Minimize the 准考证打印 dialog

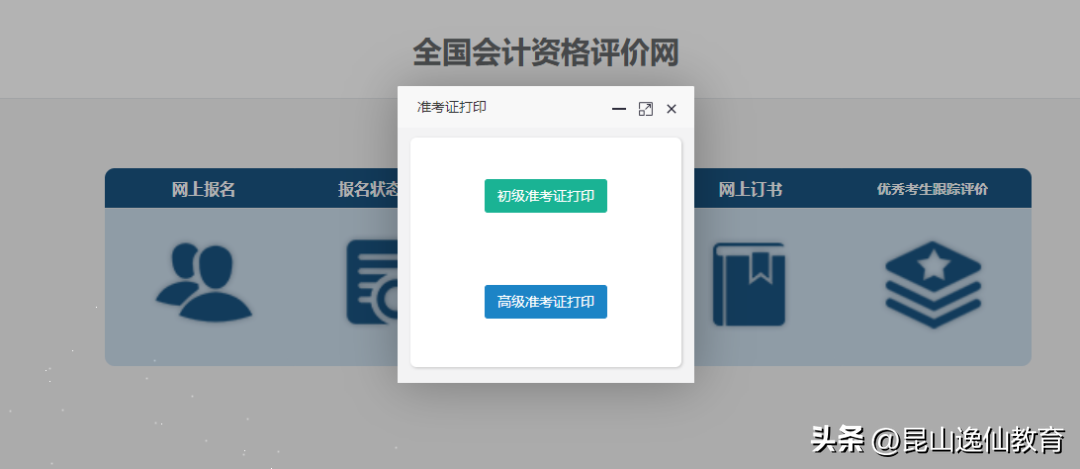coord(619,109)
